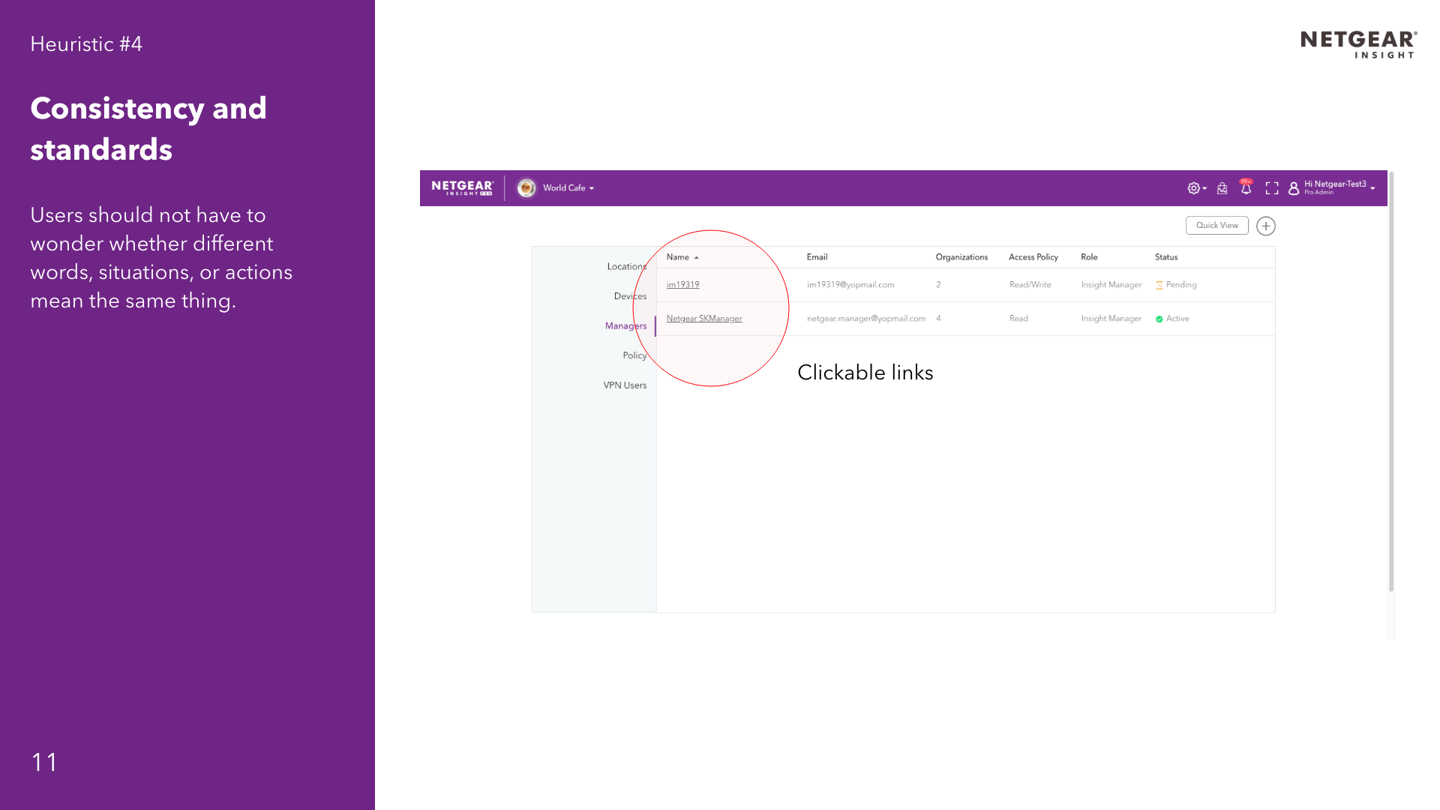
Task: Click the Access Policy column header
Action: pos(1033,257)
